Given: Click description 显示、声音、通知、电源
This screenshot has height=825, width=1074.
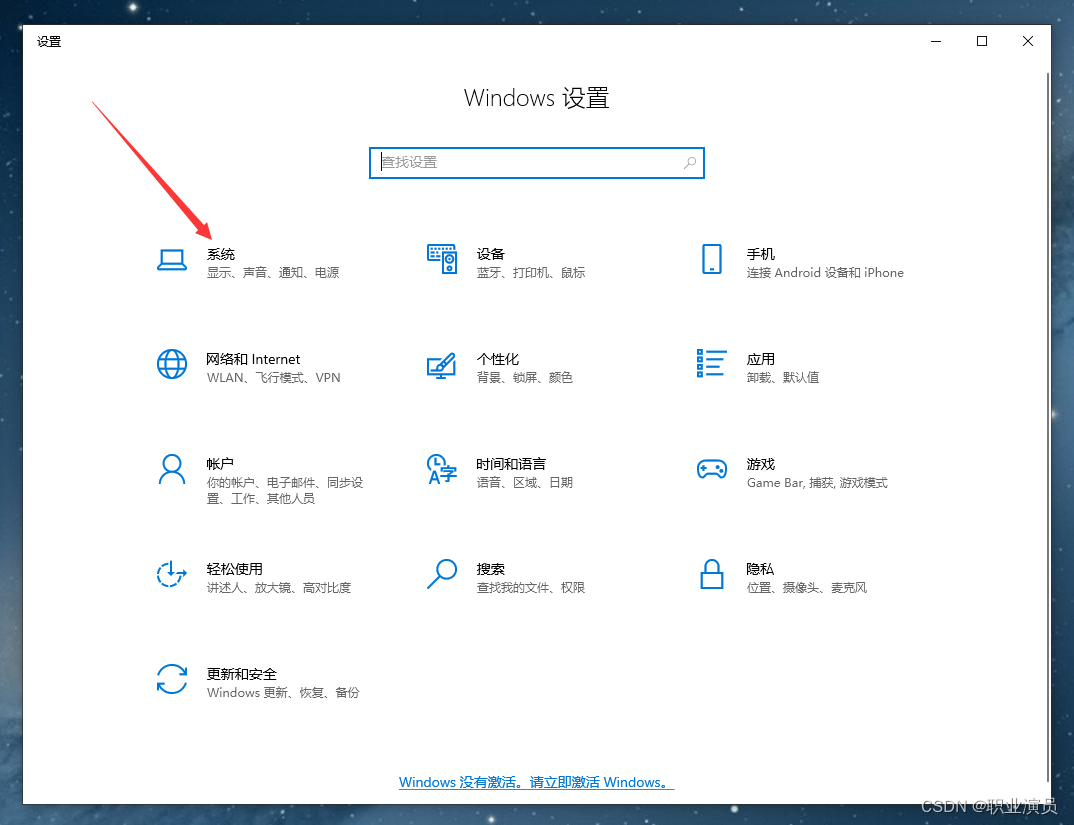Looking at the screenshot, I should (273, 273).
